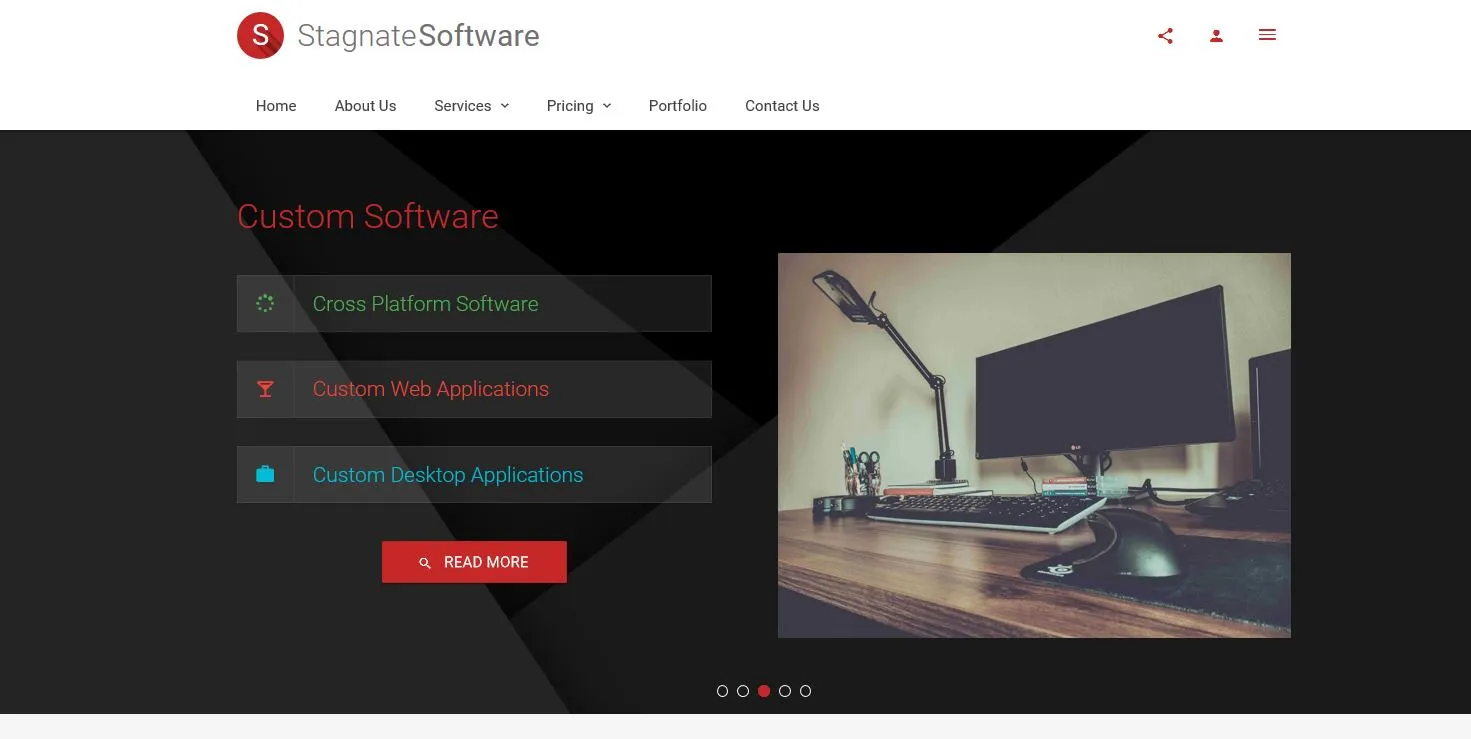Click the green spinner icon beside Cross Platform Software

tap(265, 303)
